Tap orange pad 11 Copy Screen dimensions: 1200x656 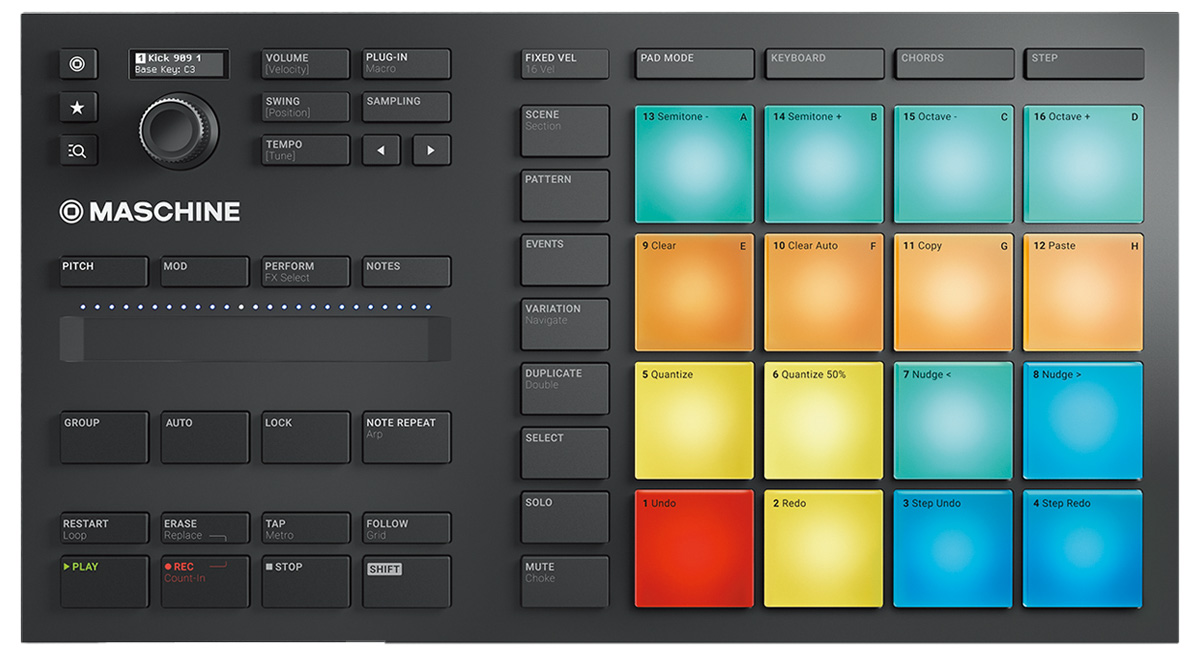[x=954, y=293]
